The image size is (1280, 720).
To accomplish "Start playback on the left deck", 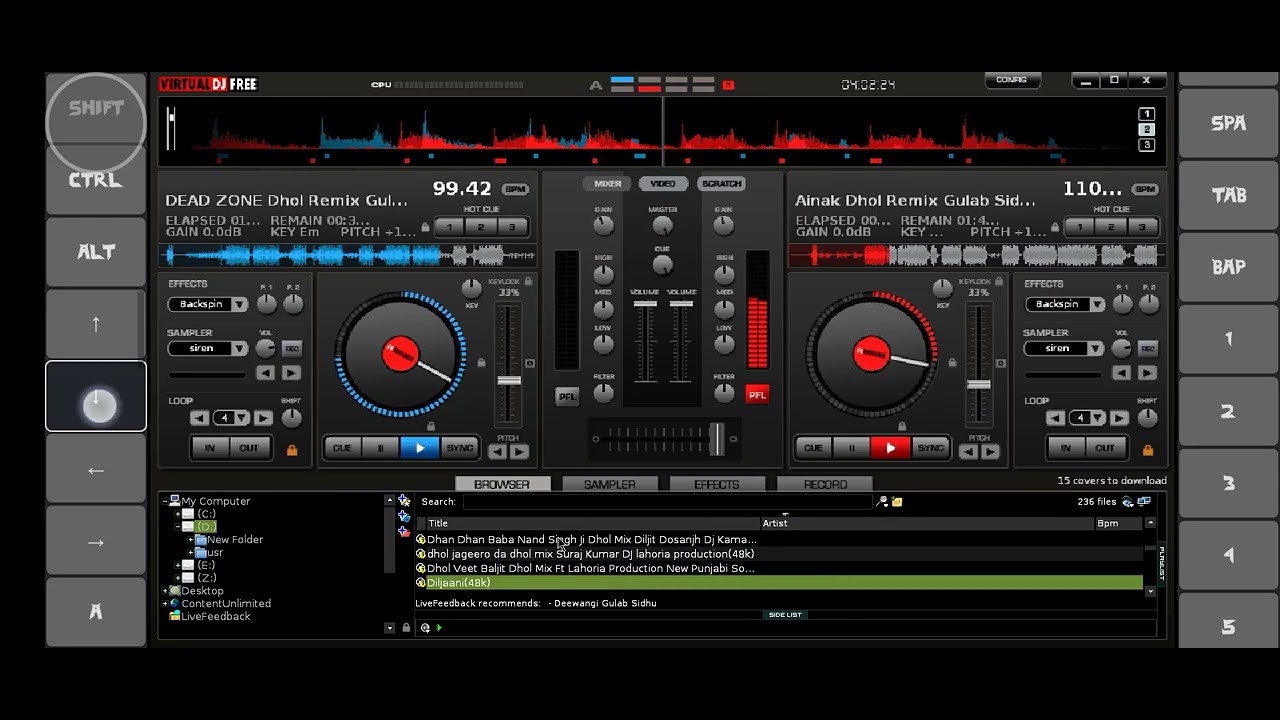I will (420, 448).
